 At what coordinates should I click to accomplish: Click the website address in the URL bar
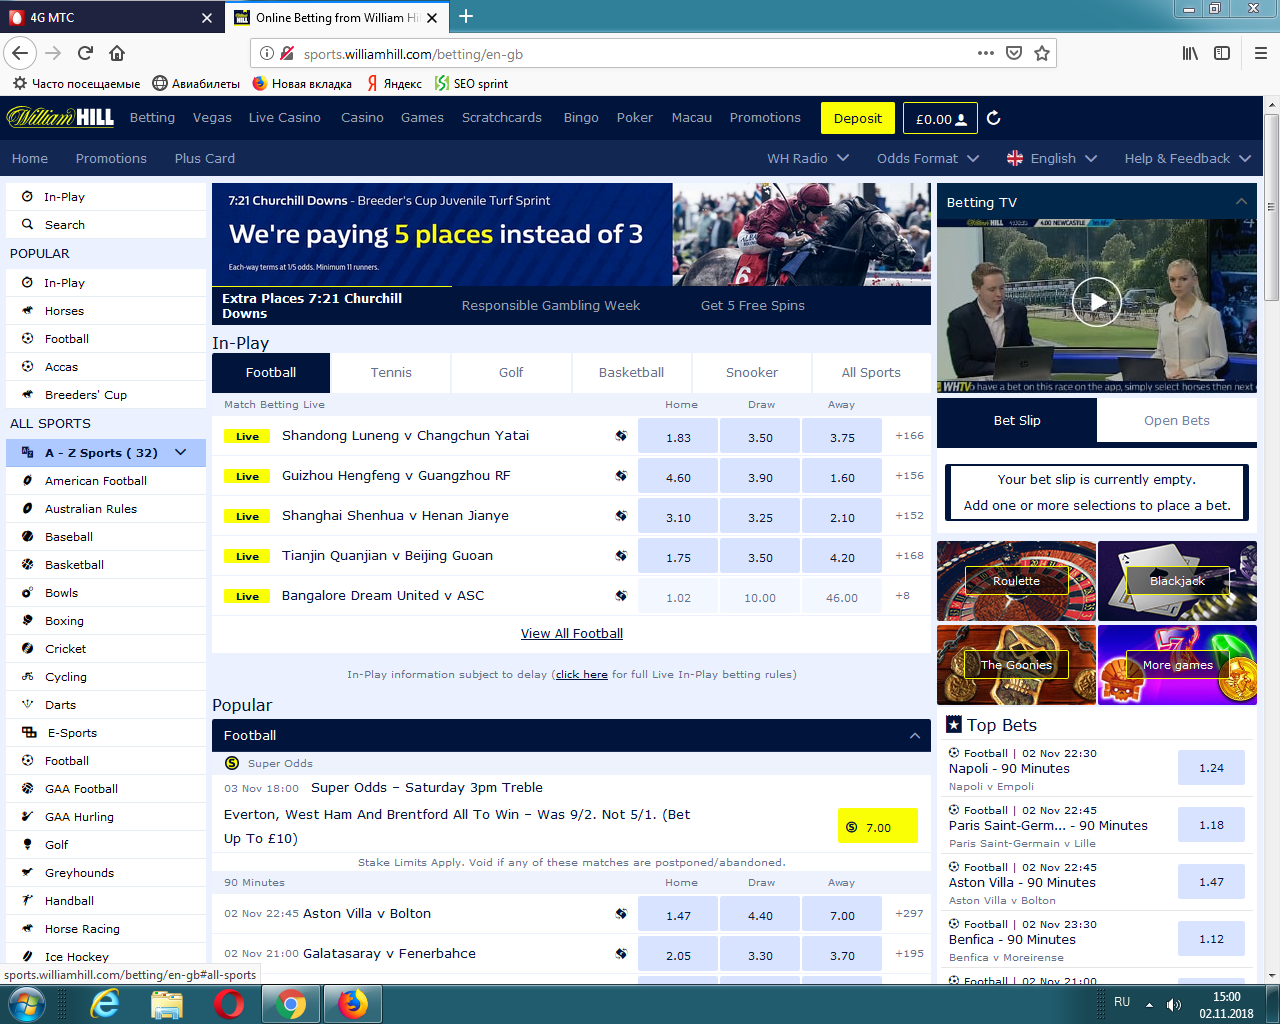[x=413, y=54]
